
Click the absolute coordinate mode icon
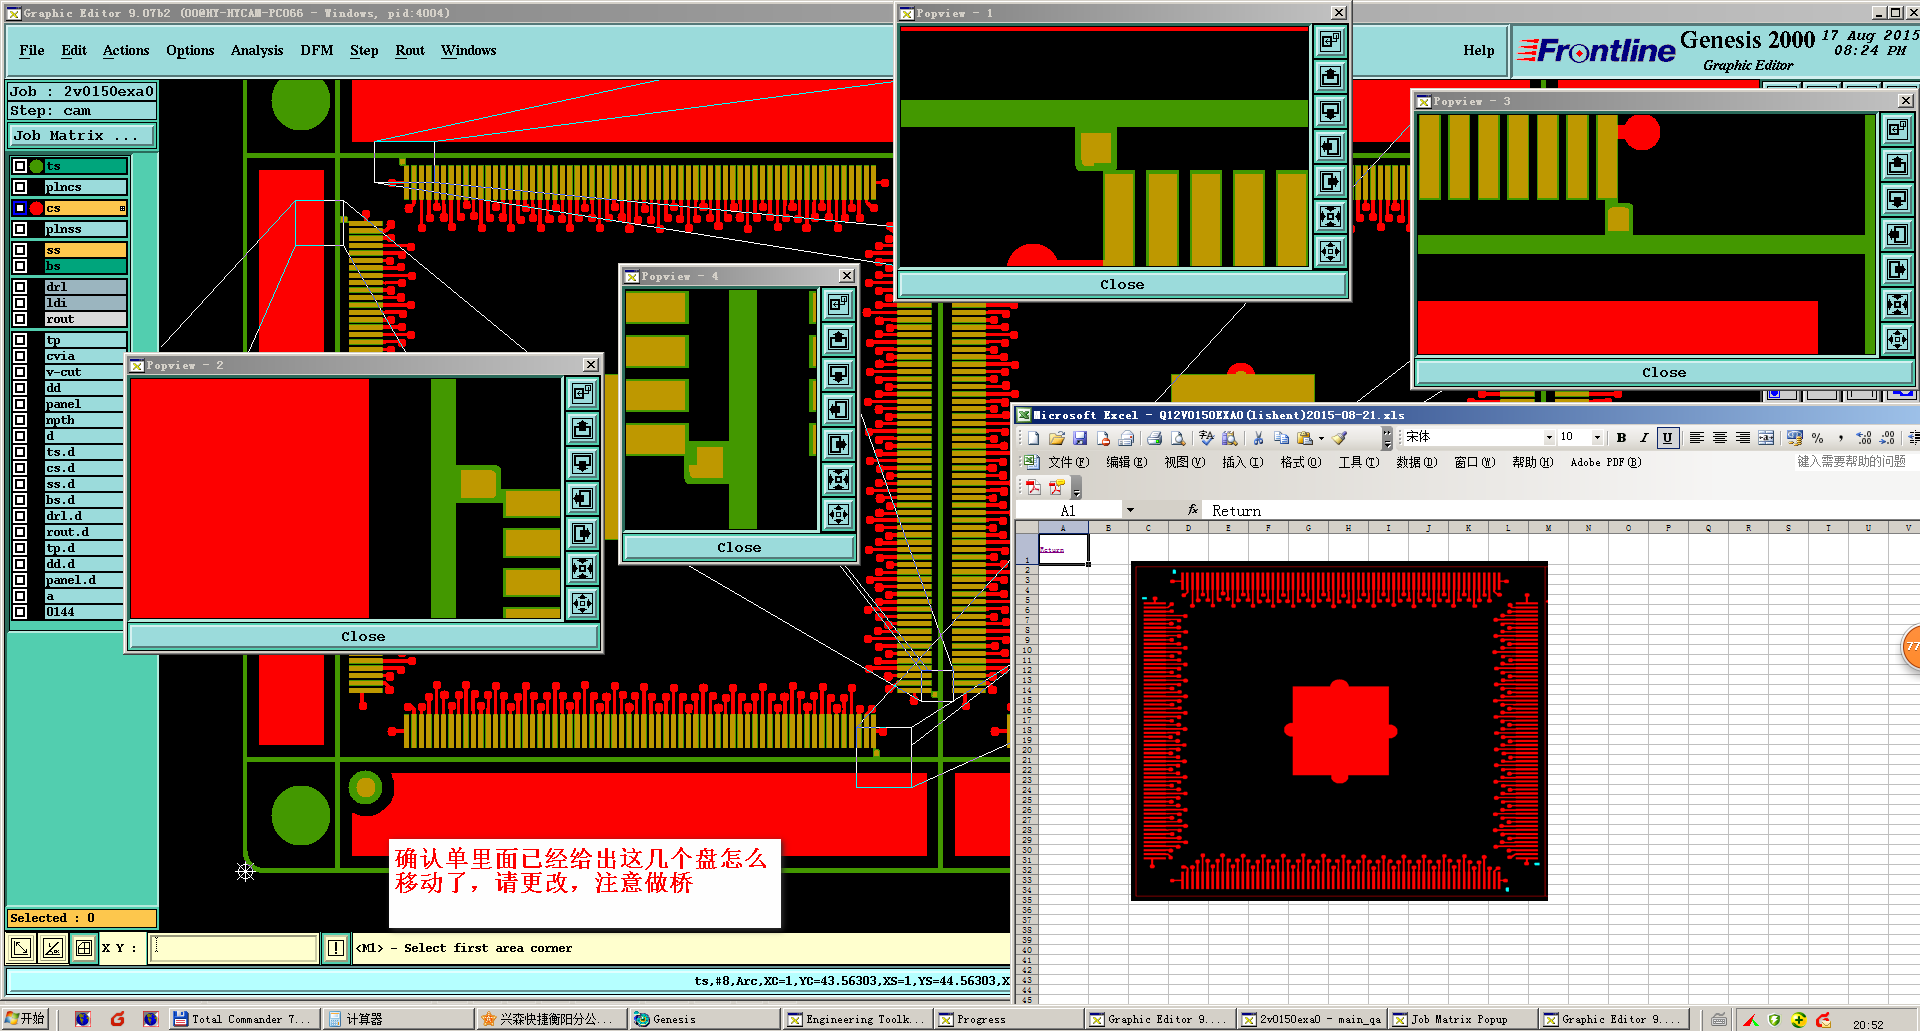(x=21, y=947)
